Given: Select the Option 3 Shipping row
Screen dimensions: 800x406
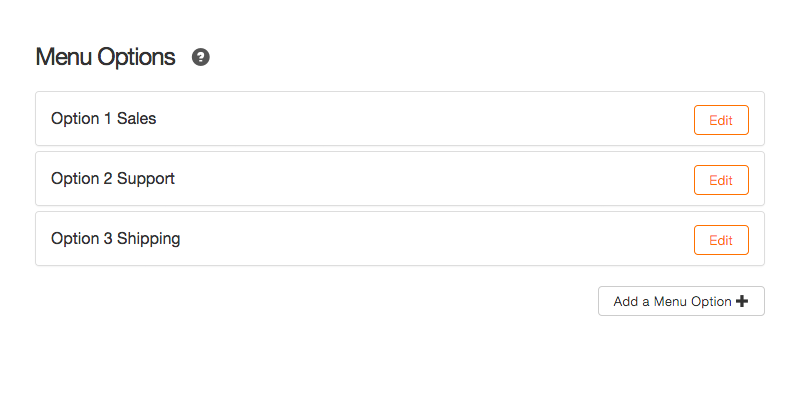Looking at the screenshot, I should click(399, 239).
